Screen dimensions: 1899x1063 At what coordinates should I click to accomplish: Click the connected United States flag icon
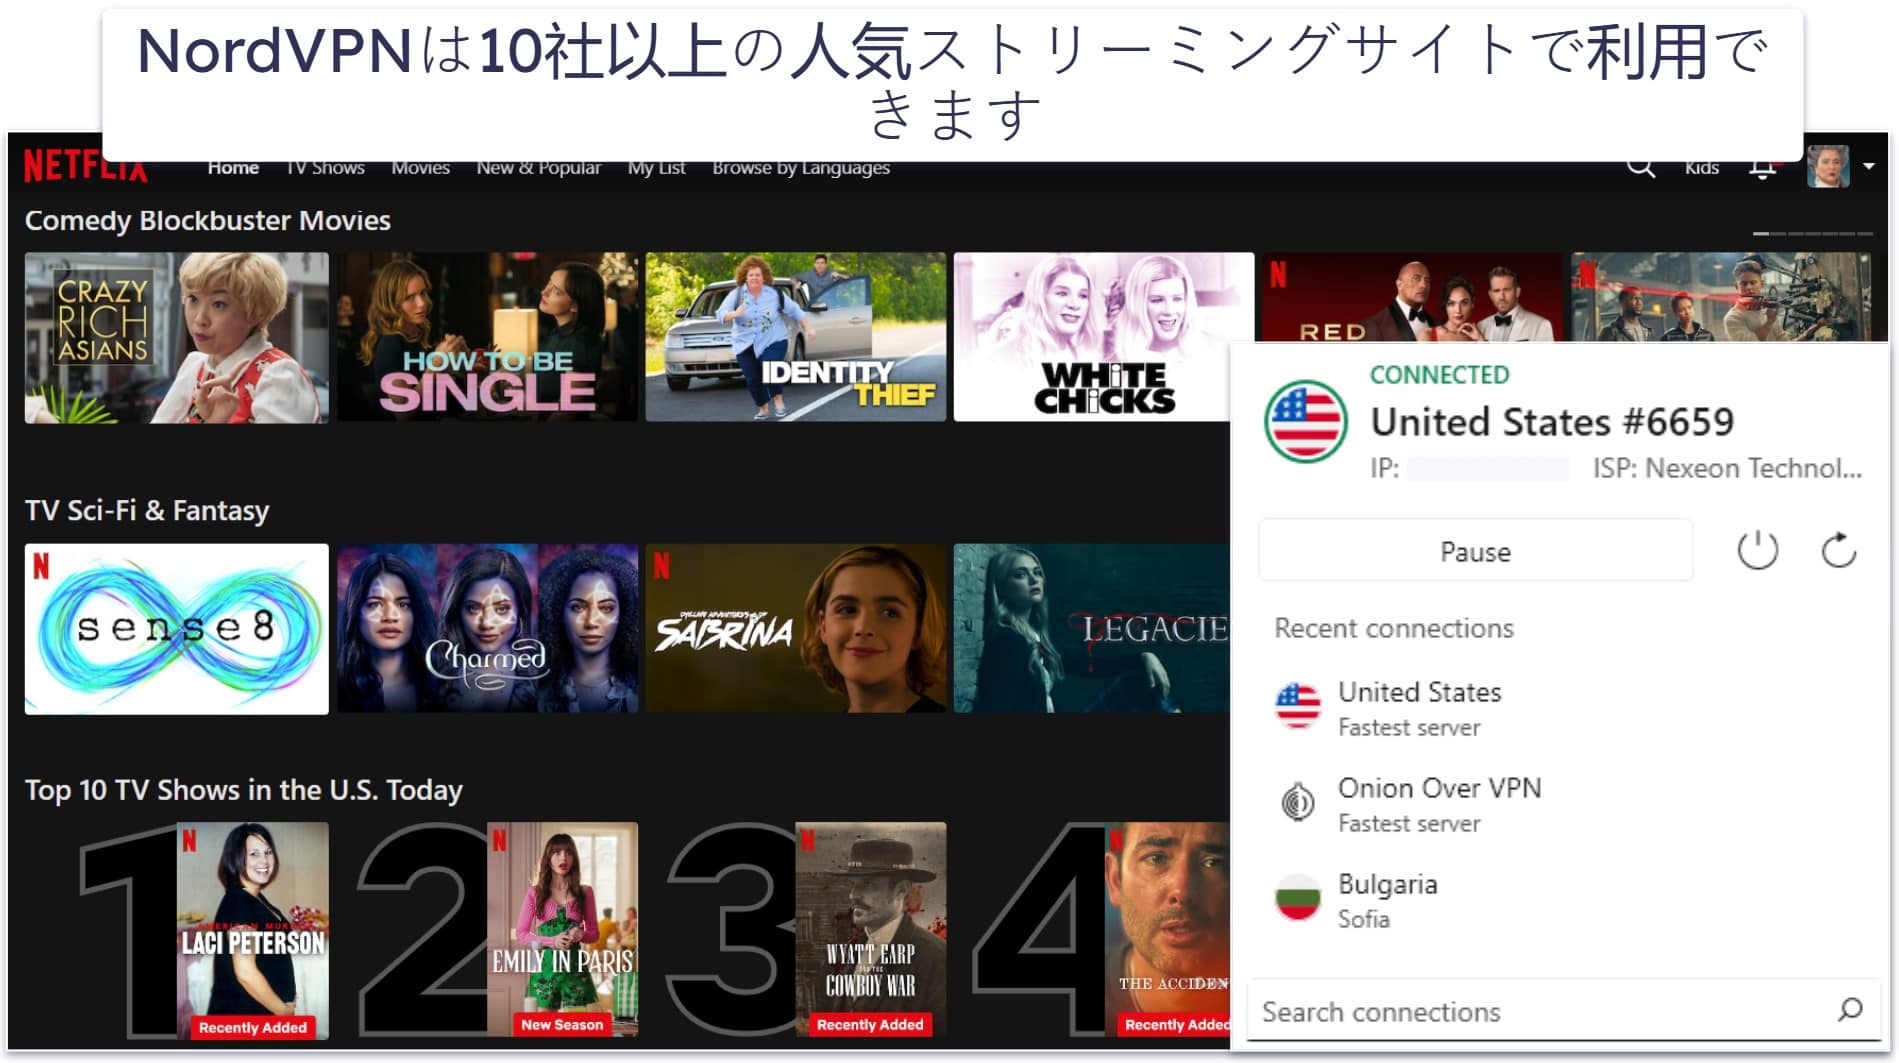click(1305, 421)
